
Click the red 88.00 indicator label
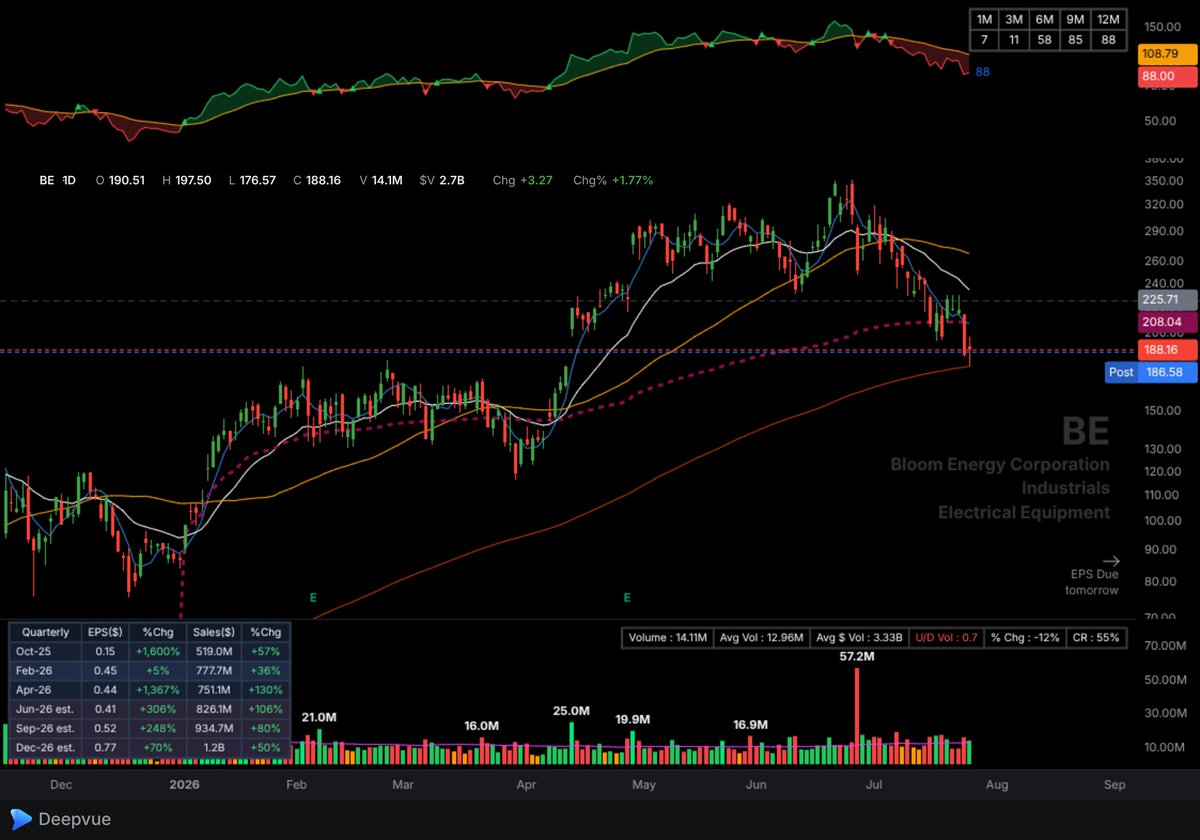pos(1166,76)
